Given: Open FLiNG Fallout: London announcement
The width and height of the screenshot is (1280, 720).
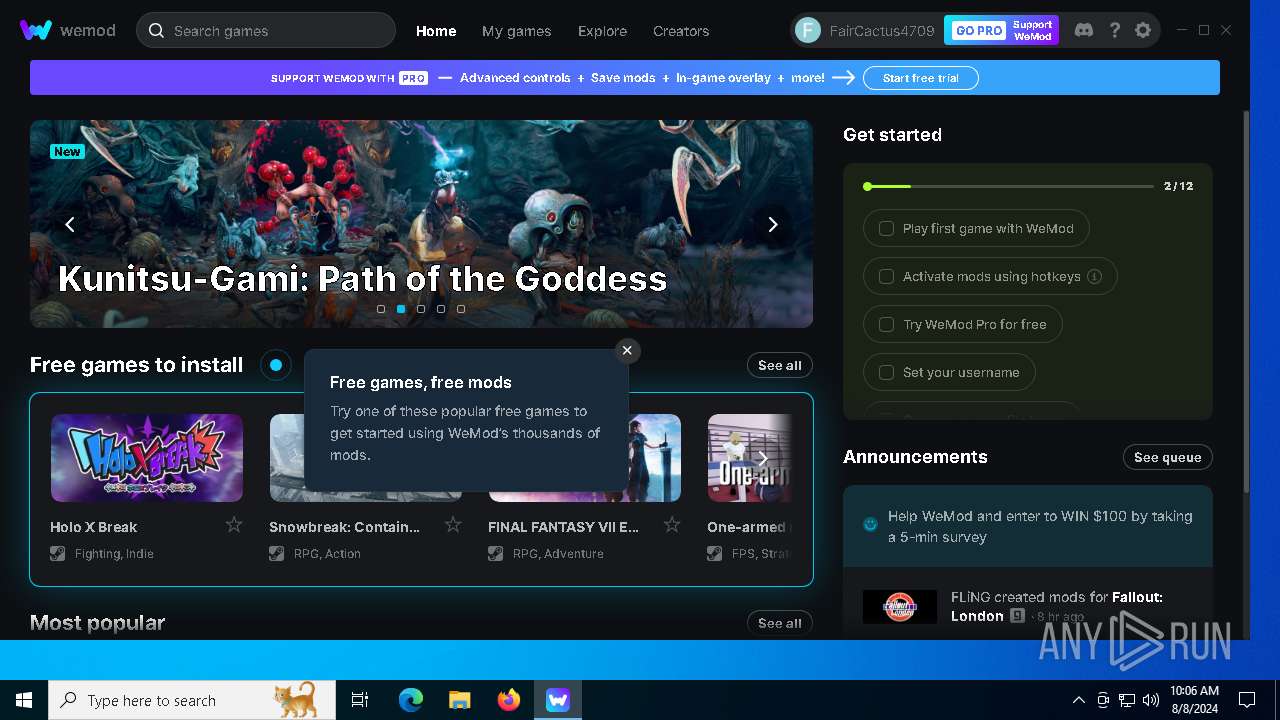Looking at the screenshot, I should coord(1028,606).
